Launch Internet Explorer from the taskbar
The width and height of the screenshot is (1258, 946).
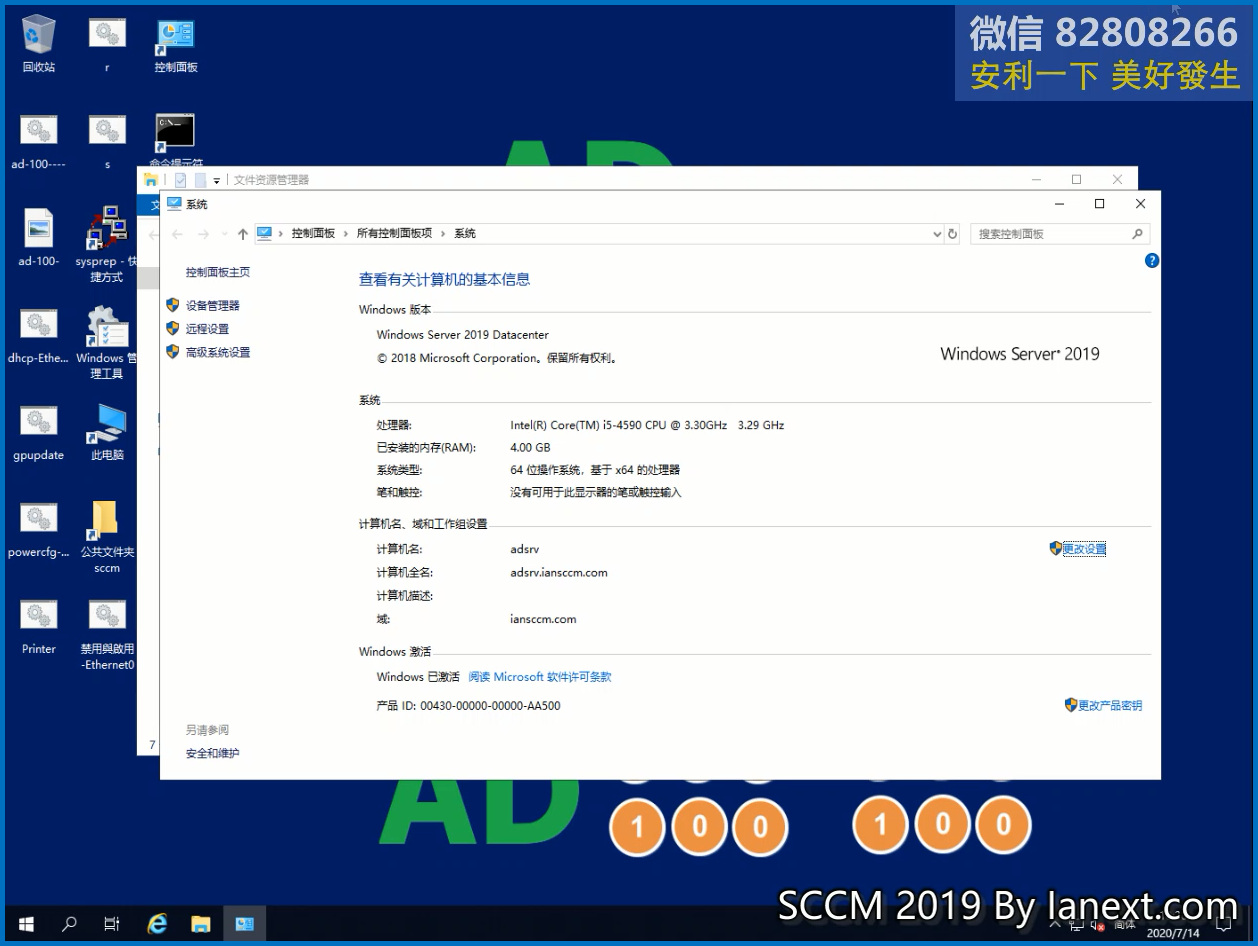pos(157,924)
